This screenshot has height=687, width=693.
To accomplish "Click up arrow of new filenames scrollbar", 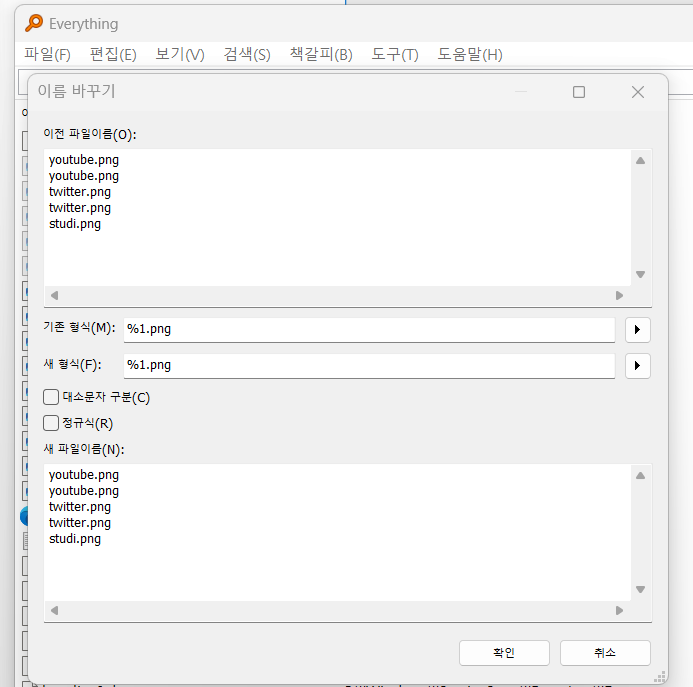I will tap(640, 476).
